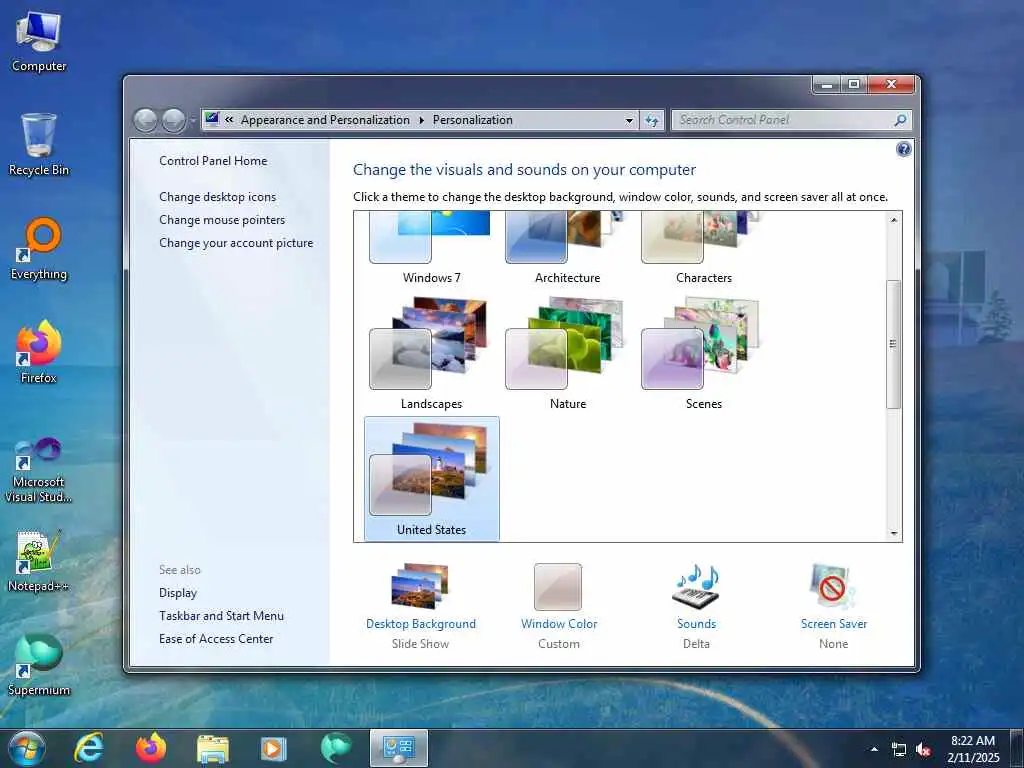Viewport: 1024px width, 768px height.
Task: Expand the address bar history dropdown
Action: point(629,120)
